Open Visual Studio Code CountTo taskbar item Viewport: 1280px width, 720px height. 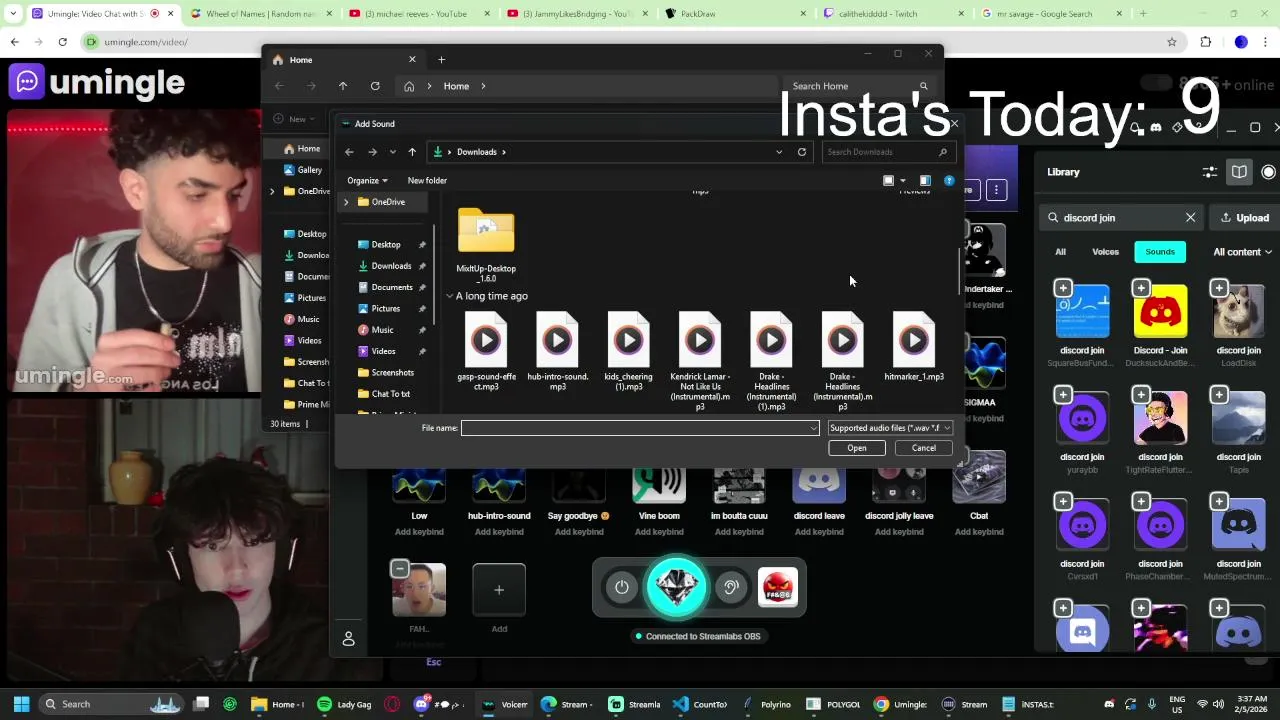tap(700, 704)
